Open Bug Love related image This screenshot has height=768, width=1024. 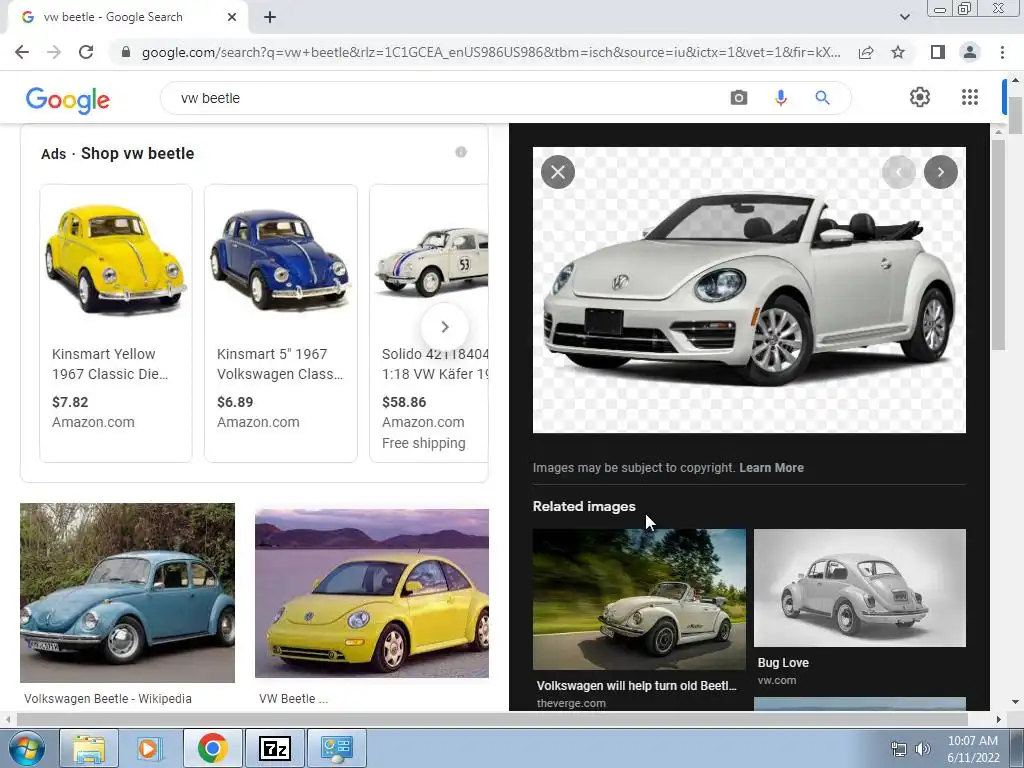click(859, 588)
